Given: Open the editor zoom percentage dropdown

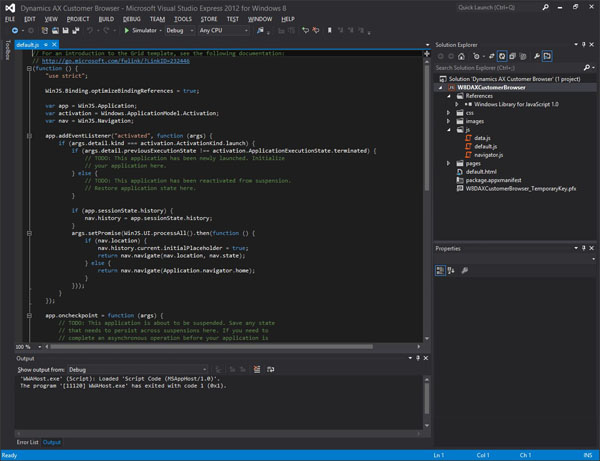Looking at the screenshot, I should (x=39, y=347).
